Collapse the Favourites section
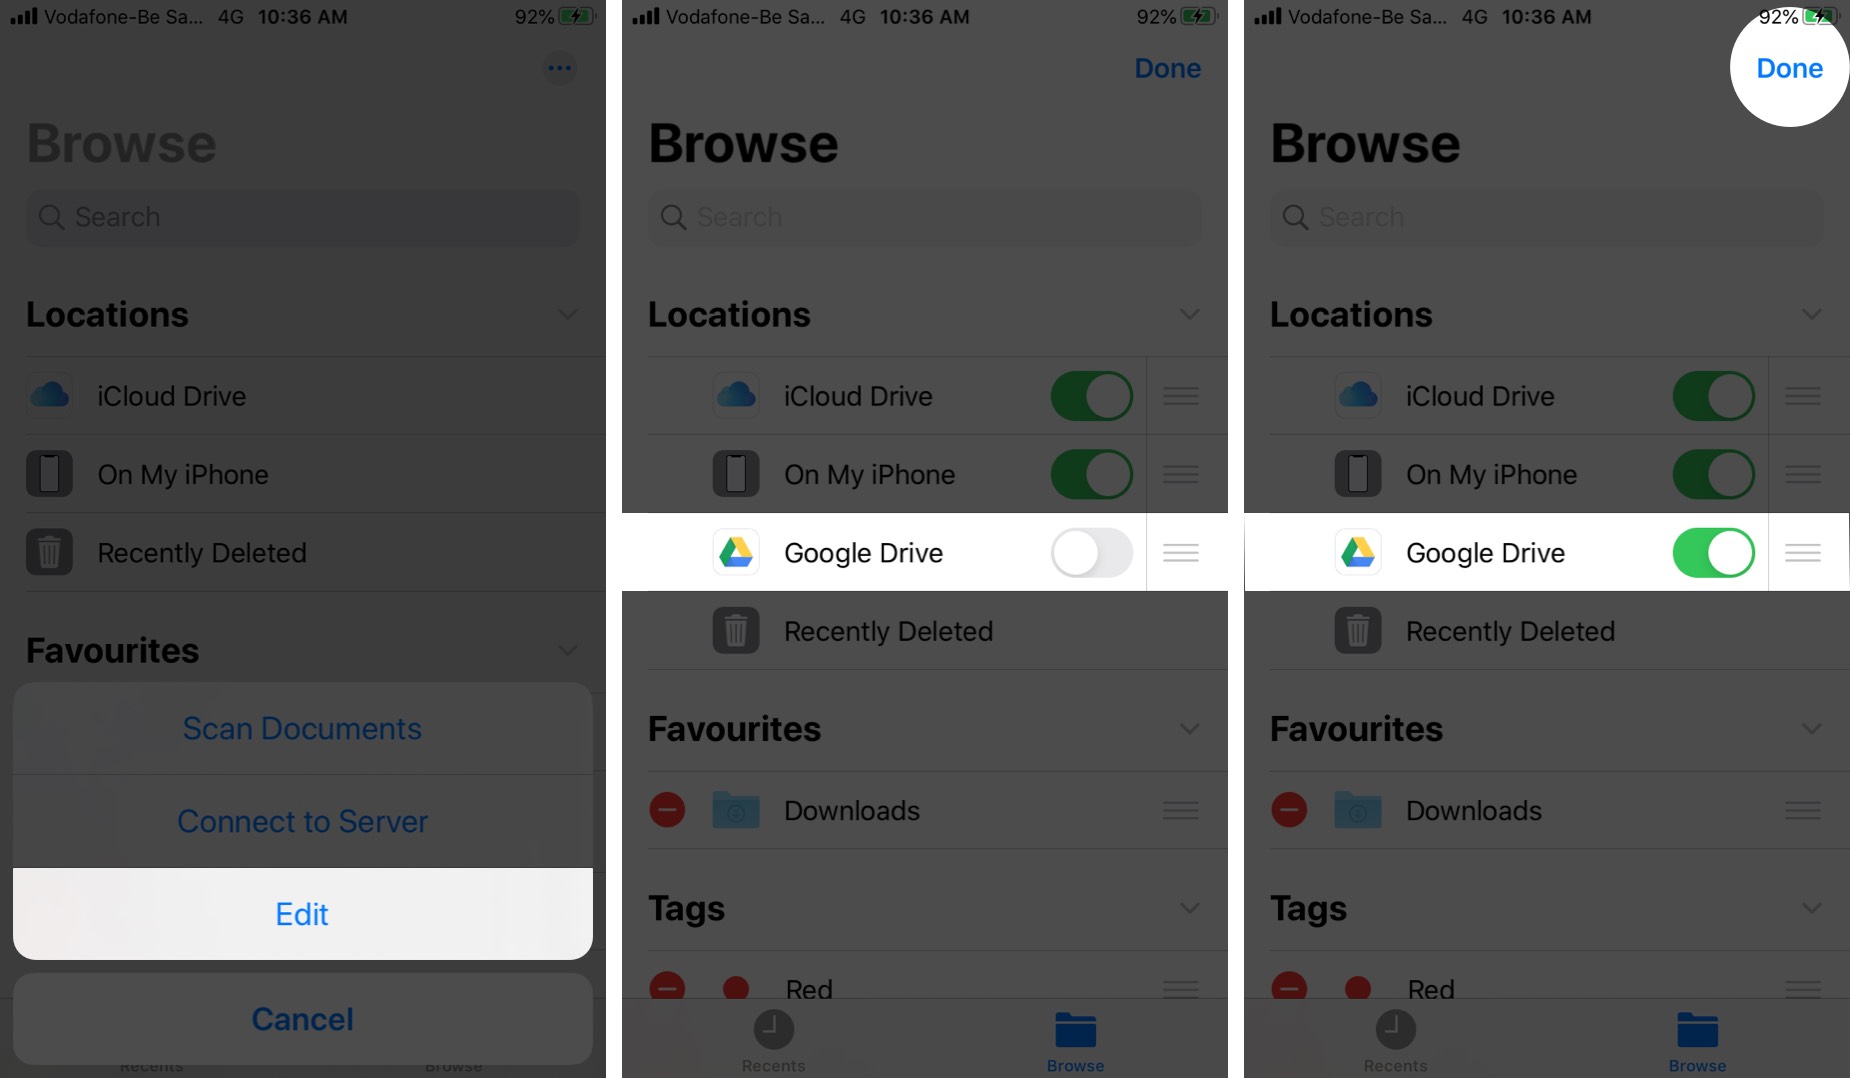This screenshot has width=1850, height=1078. click(x=1190, y=729)
